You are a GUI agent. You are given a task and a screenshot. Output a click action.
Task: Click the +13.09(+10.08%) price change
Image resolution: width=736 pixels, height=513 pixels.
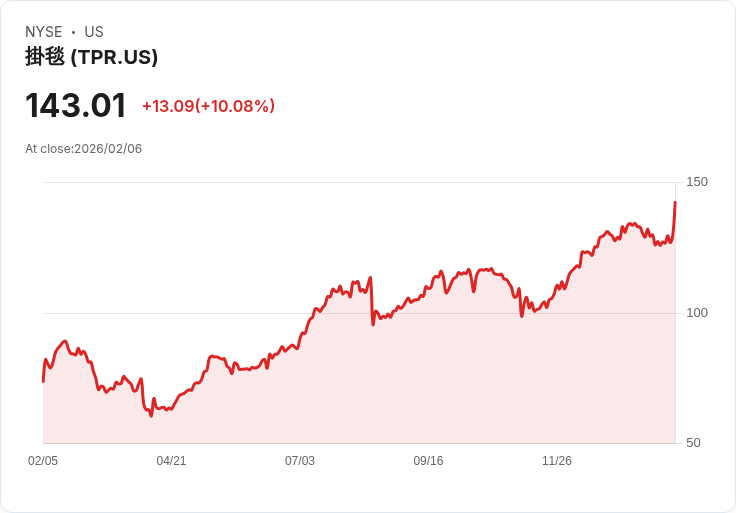[x=208, y=106]
